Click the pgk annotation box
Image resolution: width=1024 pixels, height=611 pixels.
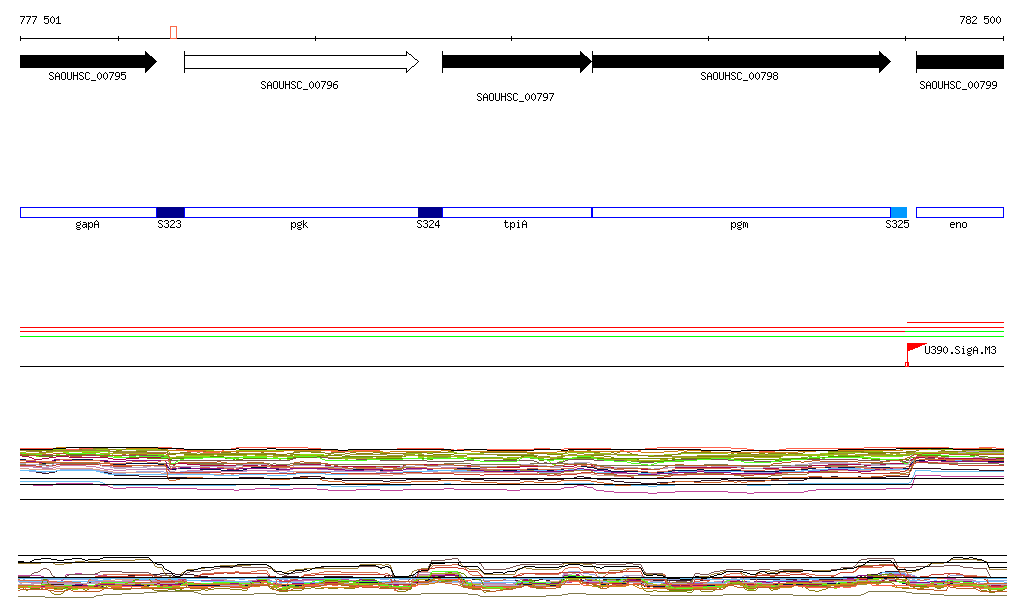(300, 212)
